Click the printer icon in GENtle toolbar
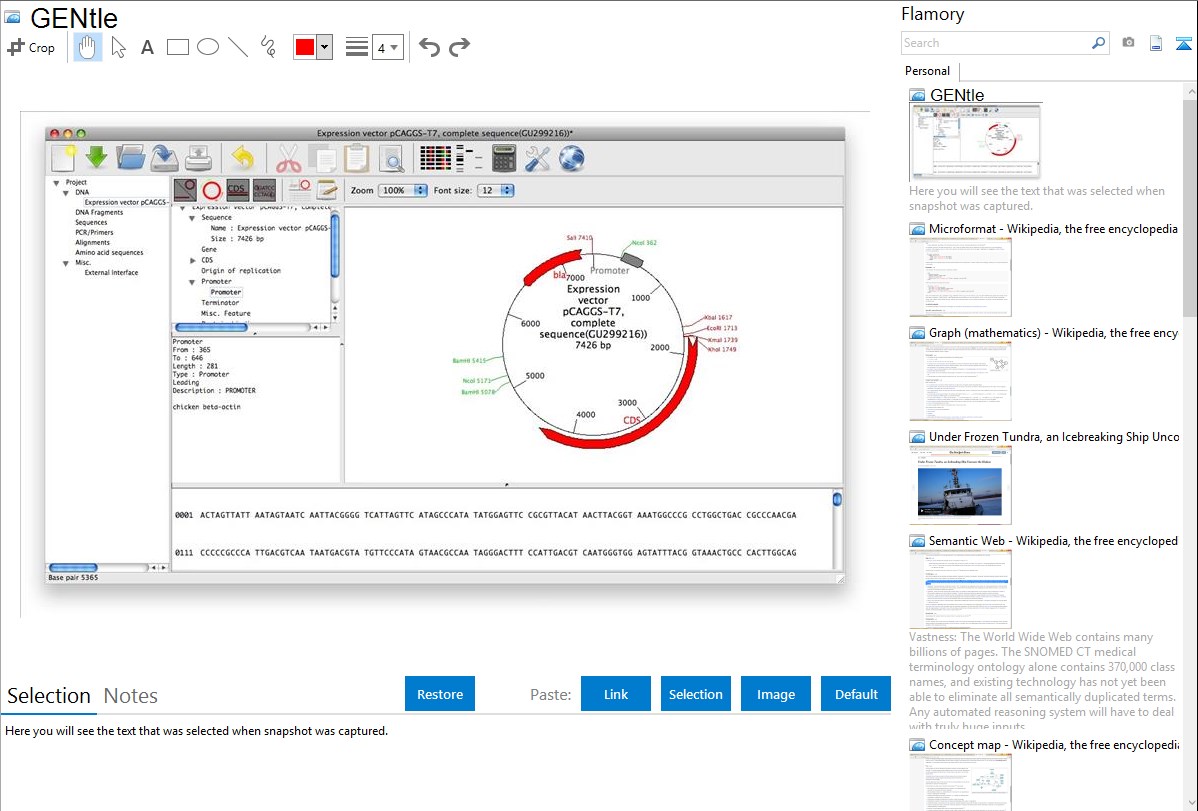The width and height of the screenshot is (1198, 811). click(x=199, y=158)
